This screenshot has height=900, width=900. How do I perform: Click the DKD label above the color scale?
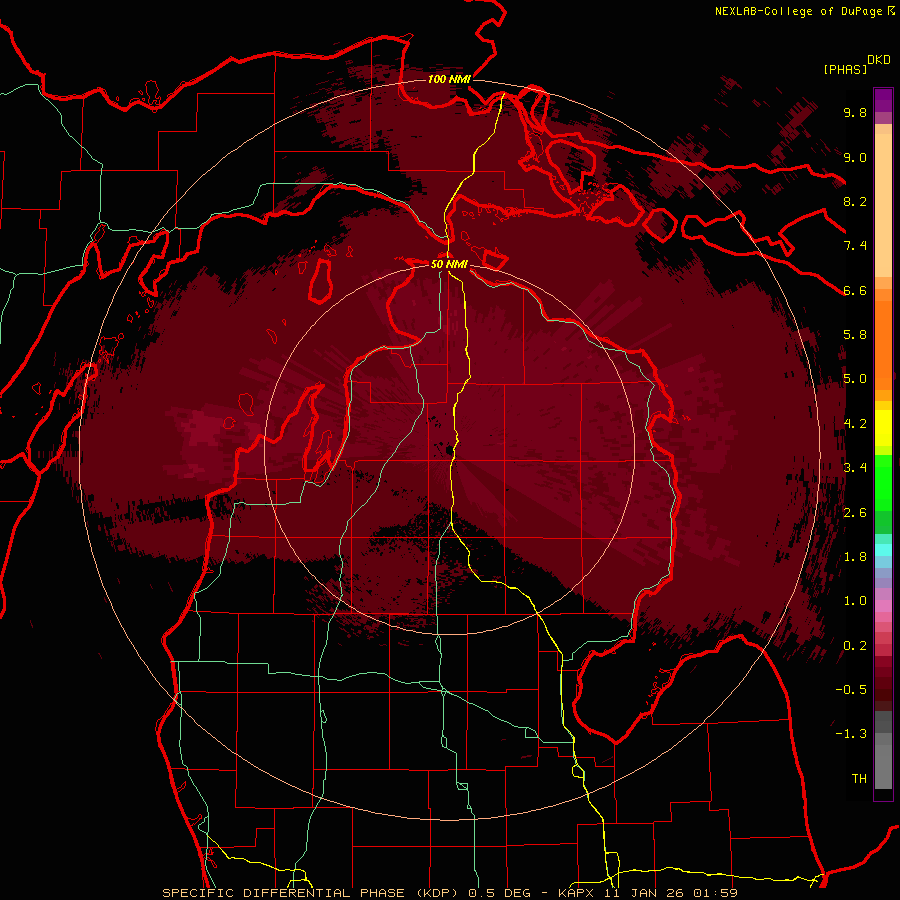click(x=879, y=60)
